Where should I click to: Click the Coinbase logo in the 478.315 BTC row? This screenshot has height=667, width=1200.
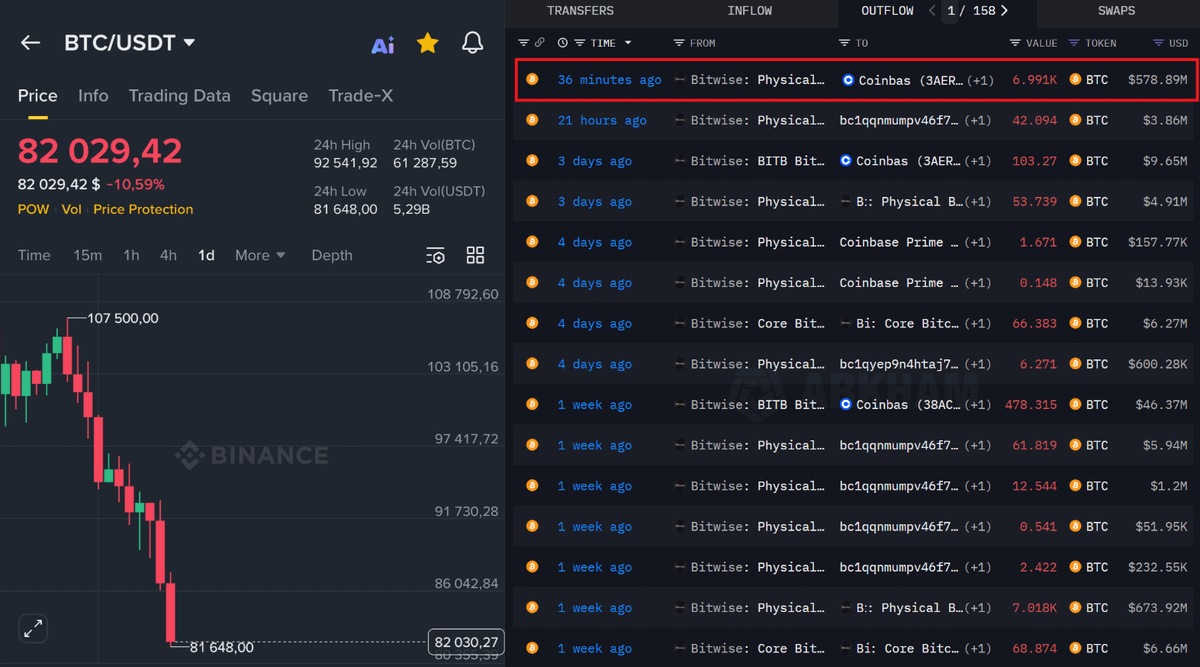point(846,405)
